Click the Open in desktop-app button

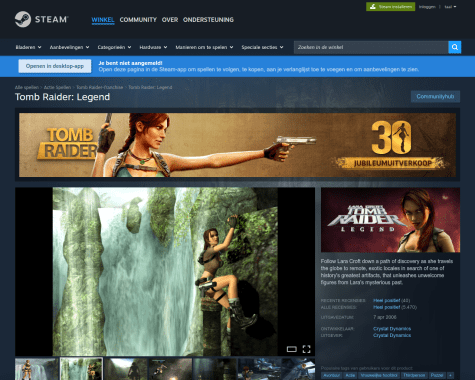[55, 66]
